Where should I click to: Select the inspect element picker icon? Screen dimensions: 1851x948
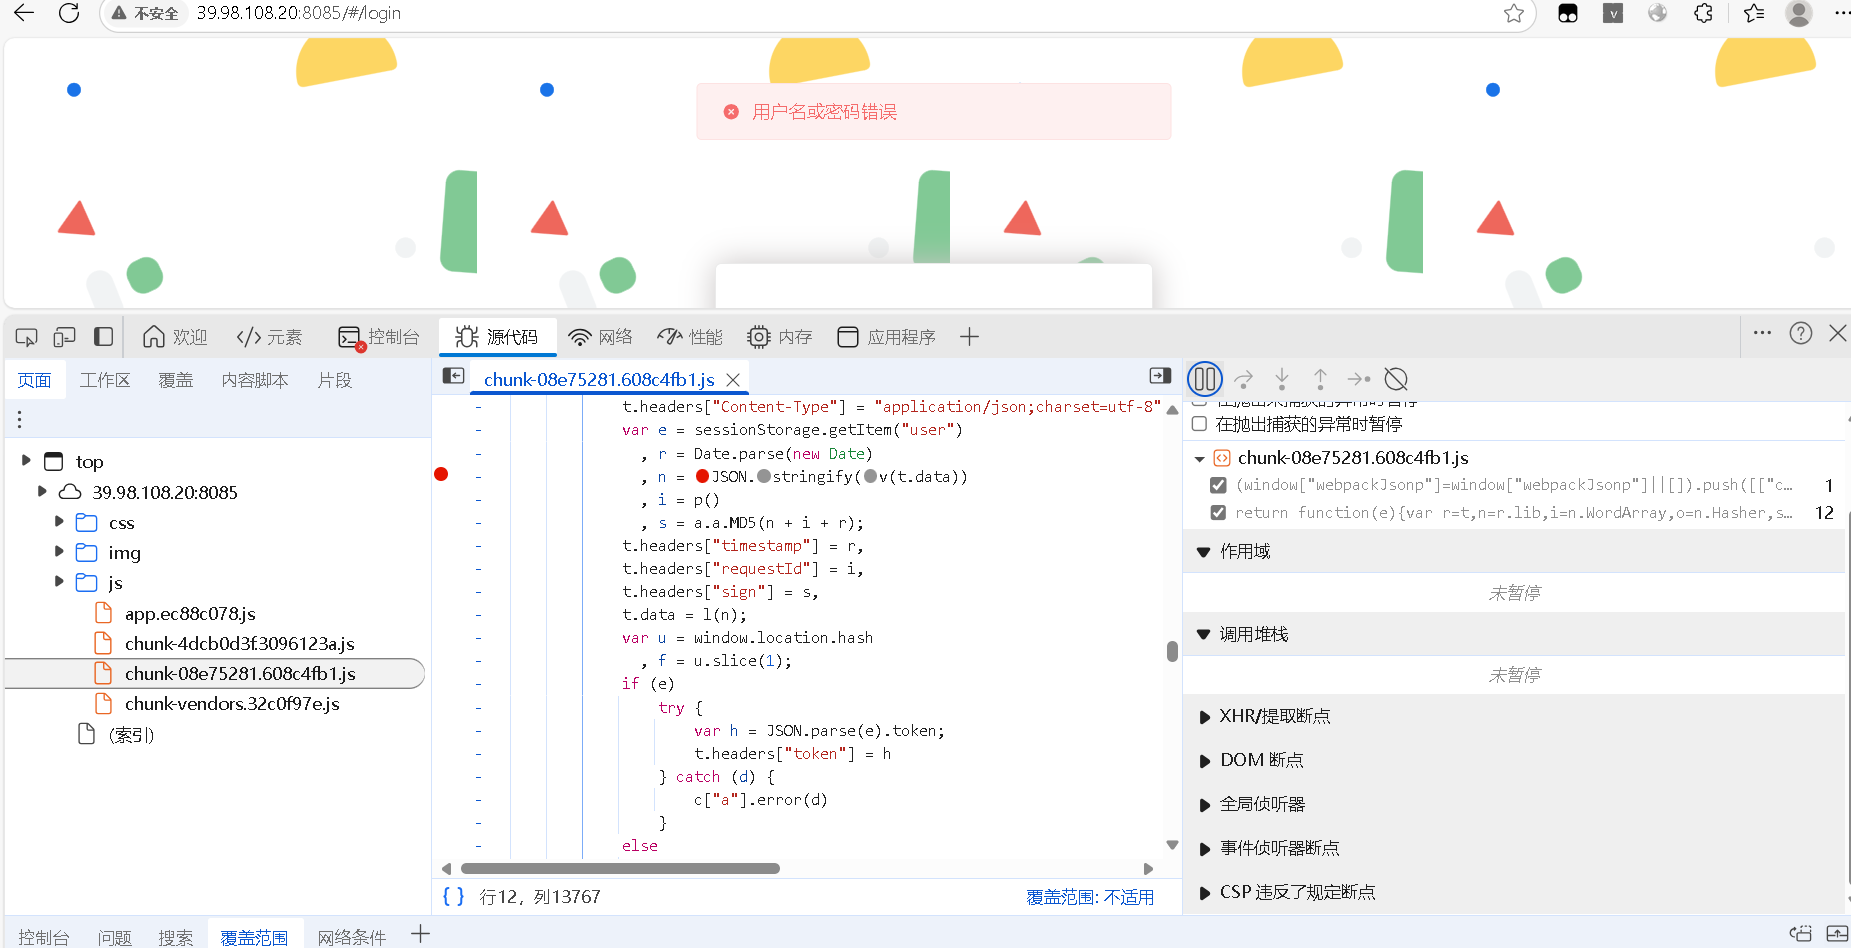click(27, 337)
